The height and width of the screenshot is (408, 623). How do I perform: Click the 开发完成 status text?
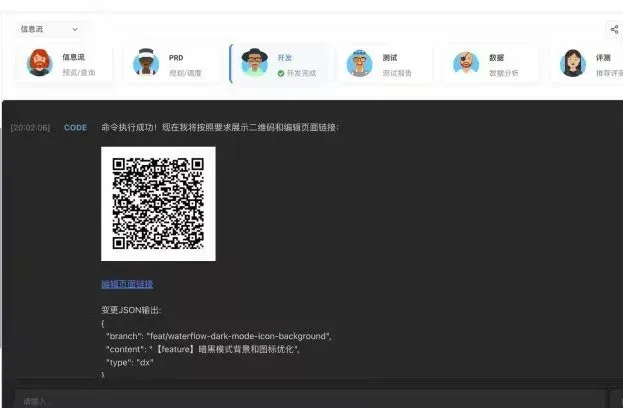(301, 73)
